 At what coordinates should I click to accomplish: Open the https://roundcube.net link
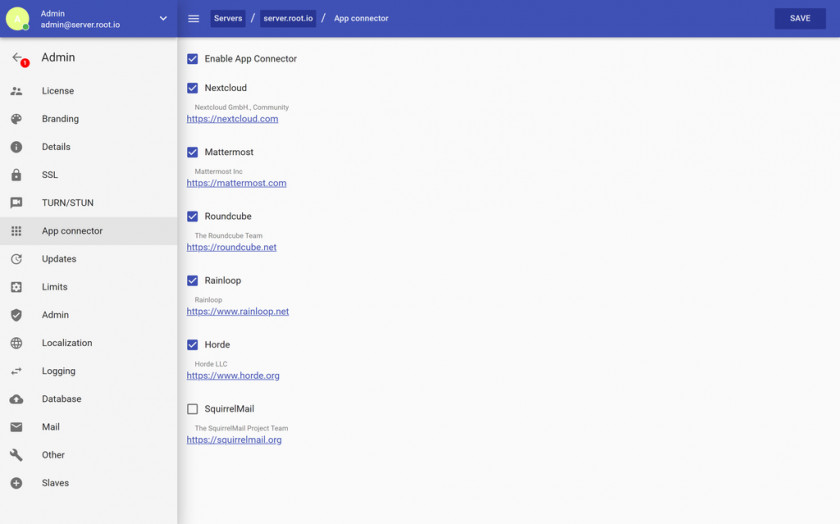point(231,248)
